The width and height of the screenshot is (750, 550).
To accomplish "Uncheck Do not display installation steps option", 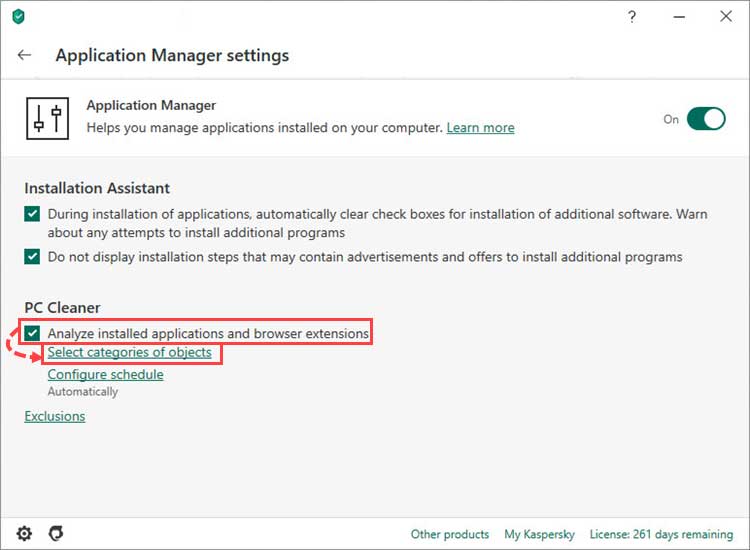I will point(32,257).
